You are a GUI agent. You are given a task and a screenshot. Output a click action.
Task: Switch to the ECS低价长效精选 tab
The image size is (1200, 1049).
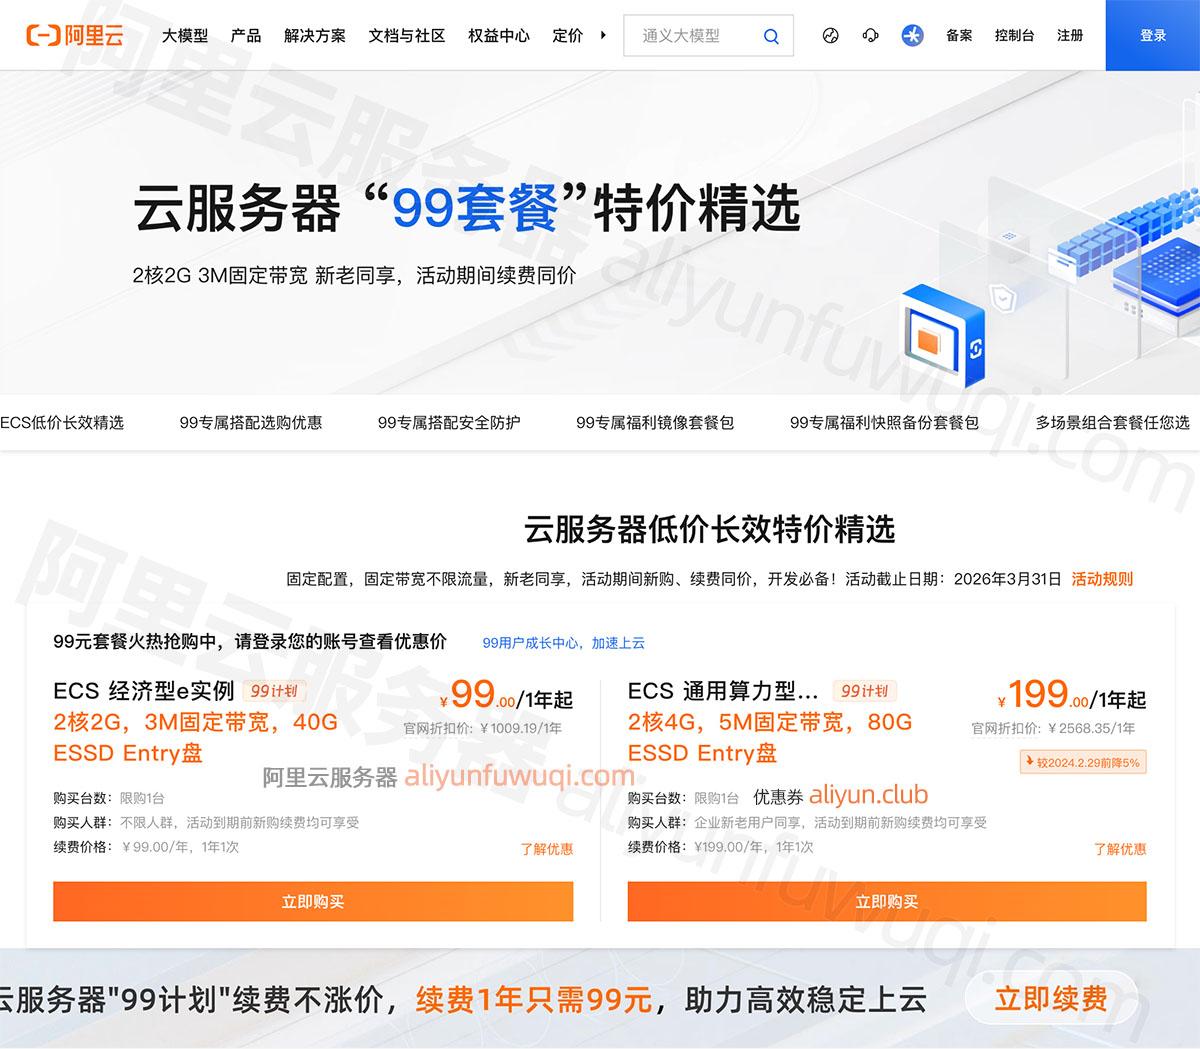click(62, 422)
